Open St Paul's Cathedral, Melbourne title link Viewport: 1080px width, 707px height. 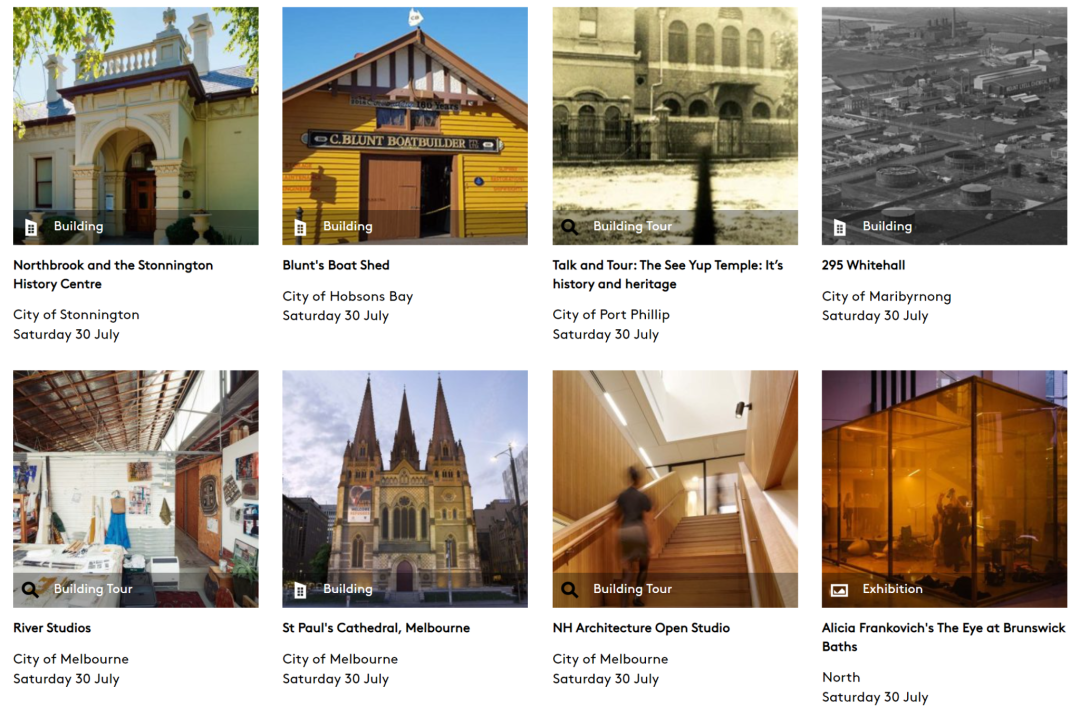point(376,628)
